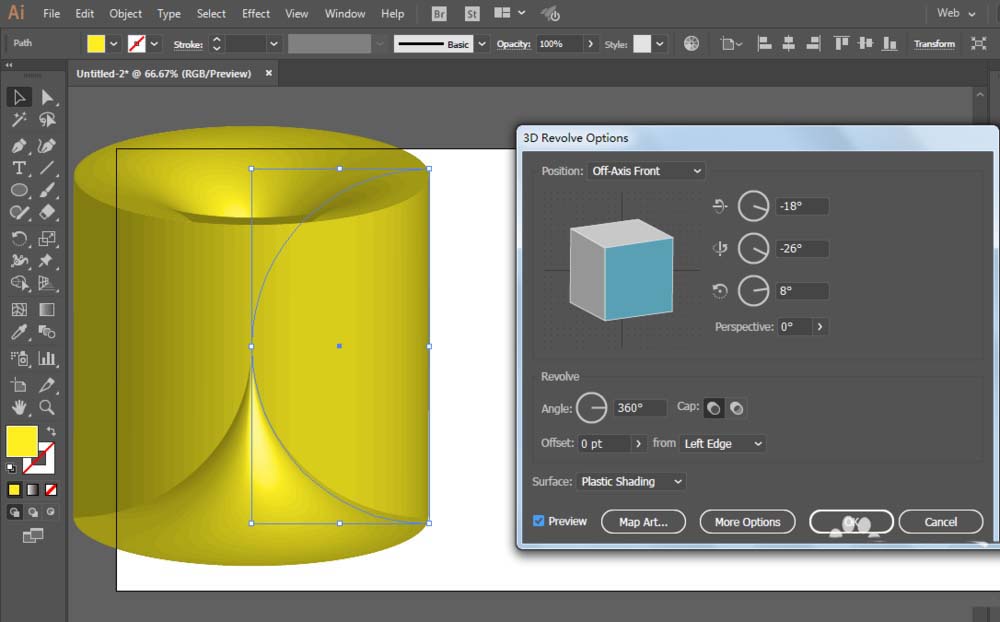Toggle the Preview checkbox
Viewport: 1000px width, 622px height.
click(539, 521)
